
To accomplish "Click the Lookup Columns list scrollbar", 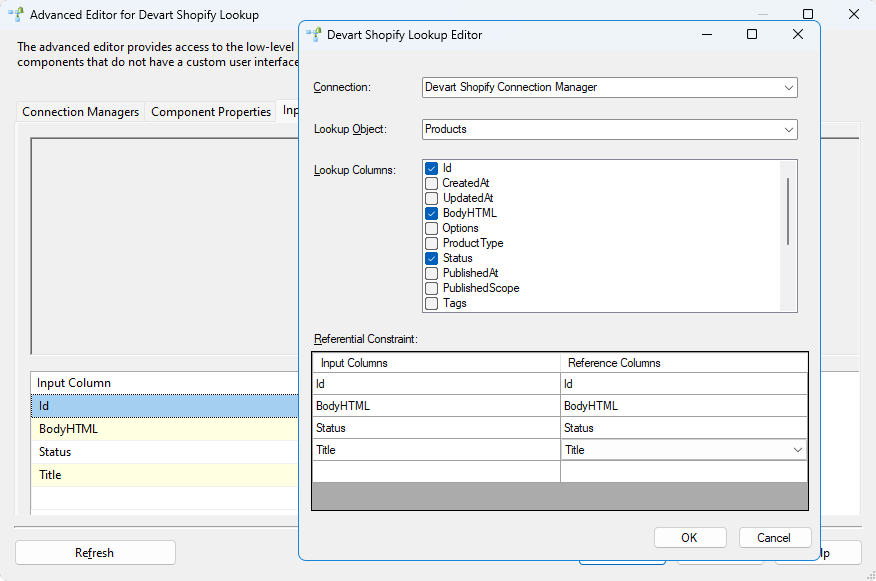I will click(788, 211).
